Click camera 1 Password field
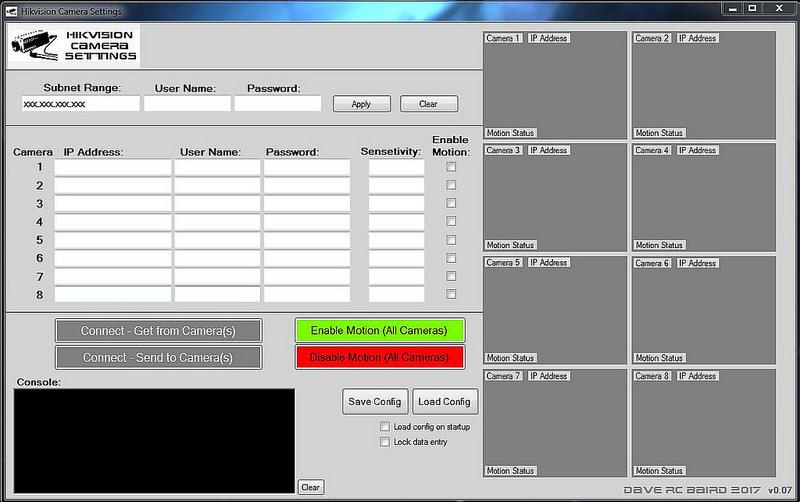 click(307, 167)
